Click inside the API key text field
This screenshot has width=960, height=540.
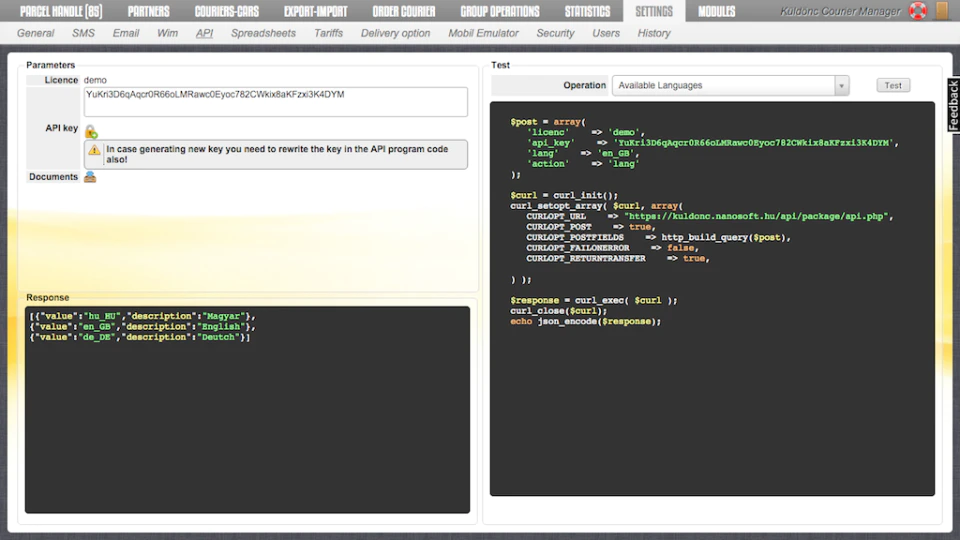[x=276, y=102]
